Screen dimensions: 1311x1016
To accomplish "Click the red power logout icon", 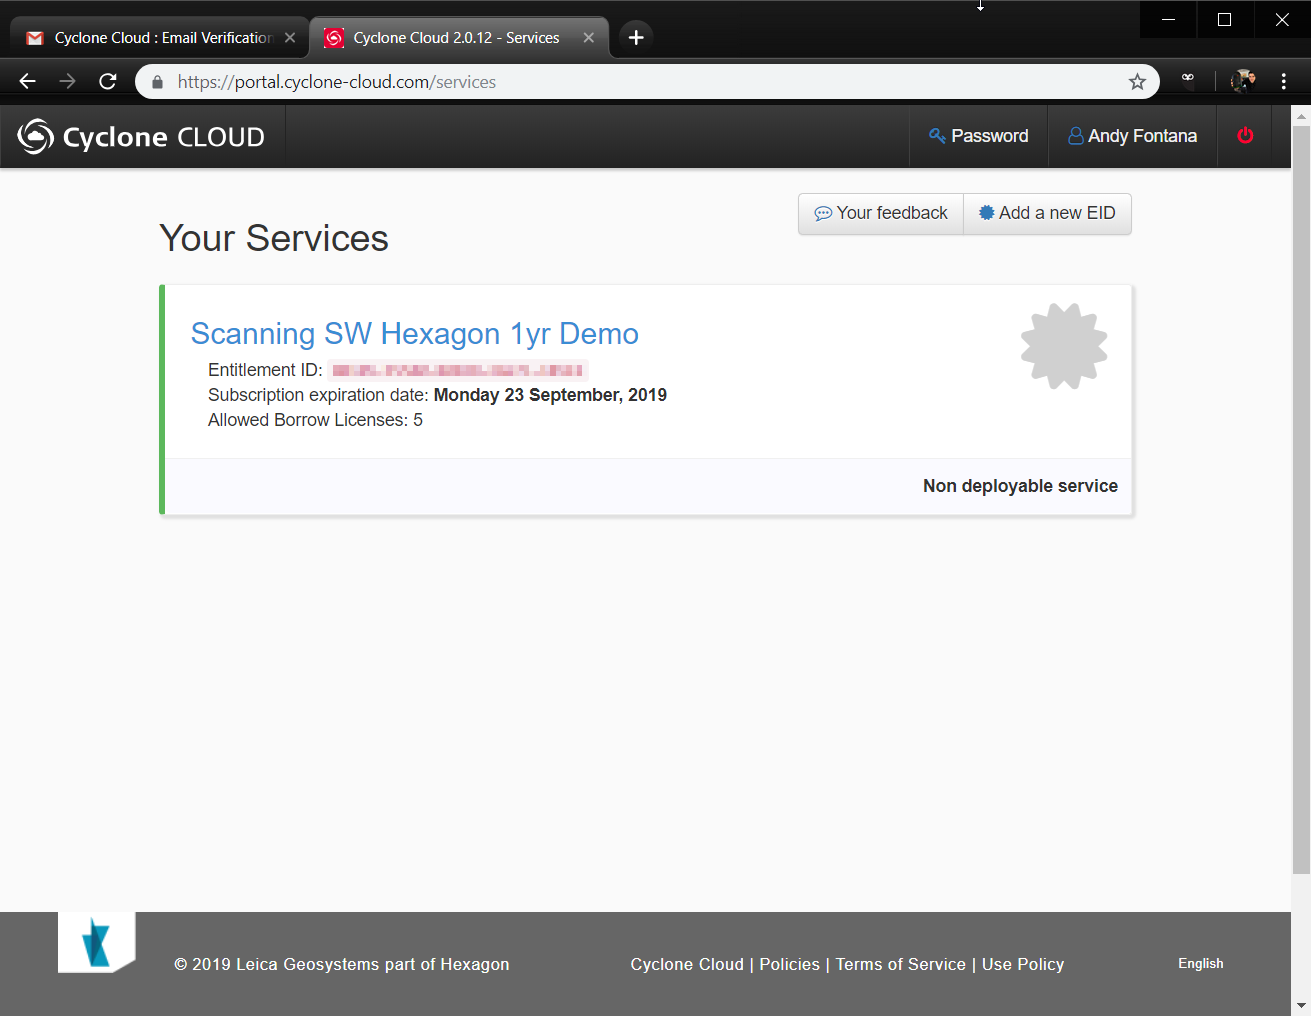I will pyautogui.click(x=1245, y=136).
